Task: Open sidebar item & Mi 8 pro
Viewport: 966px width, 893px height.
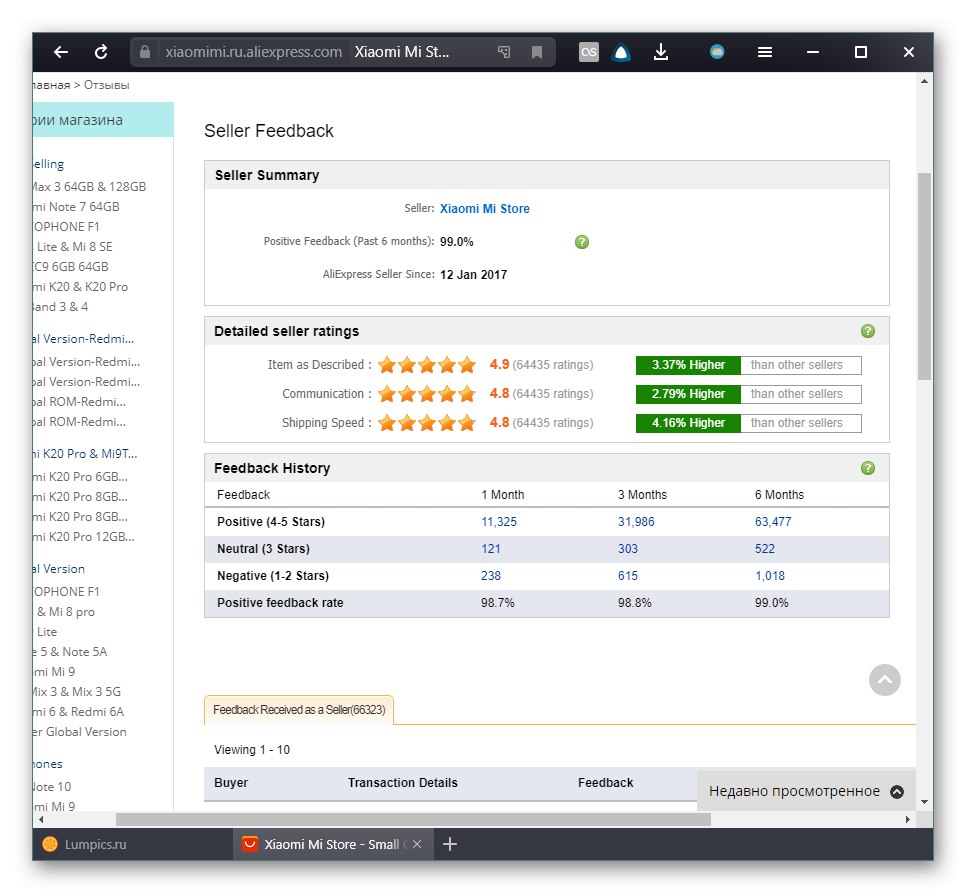Action: click(x=65, y=612)
